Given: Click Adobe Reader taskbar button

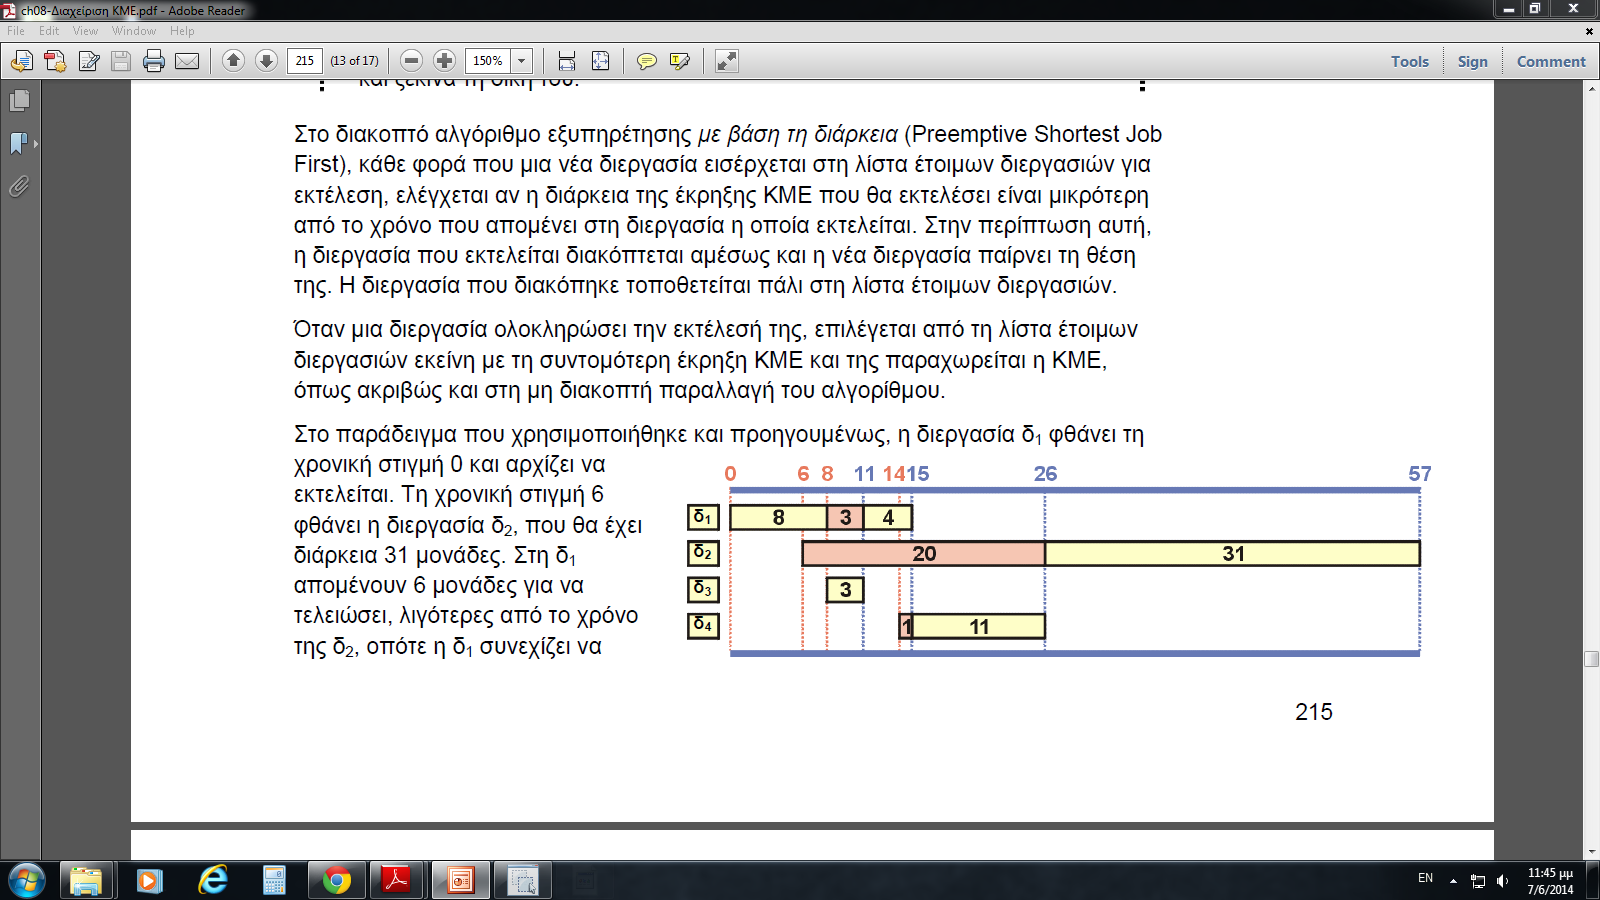Looking at the screenshot, I should pos(397,880).
